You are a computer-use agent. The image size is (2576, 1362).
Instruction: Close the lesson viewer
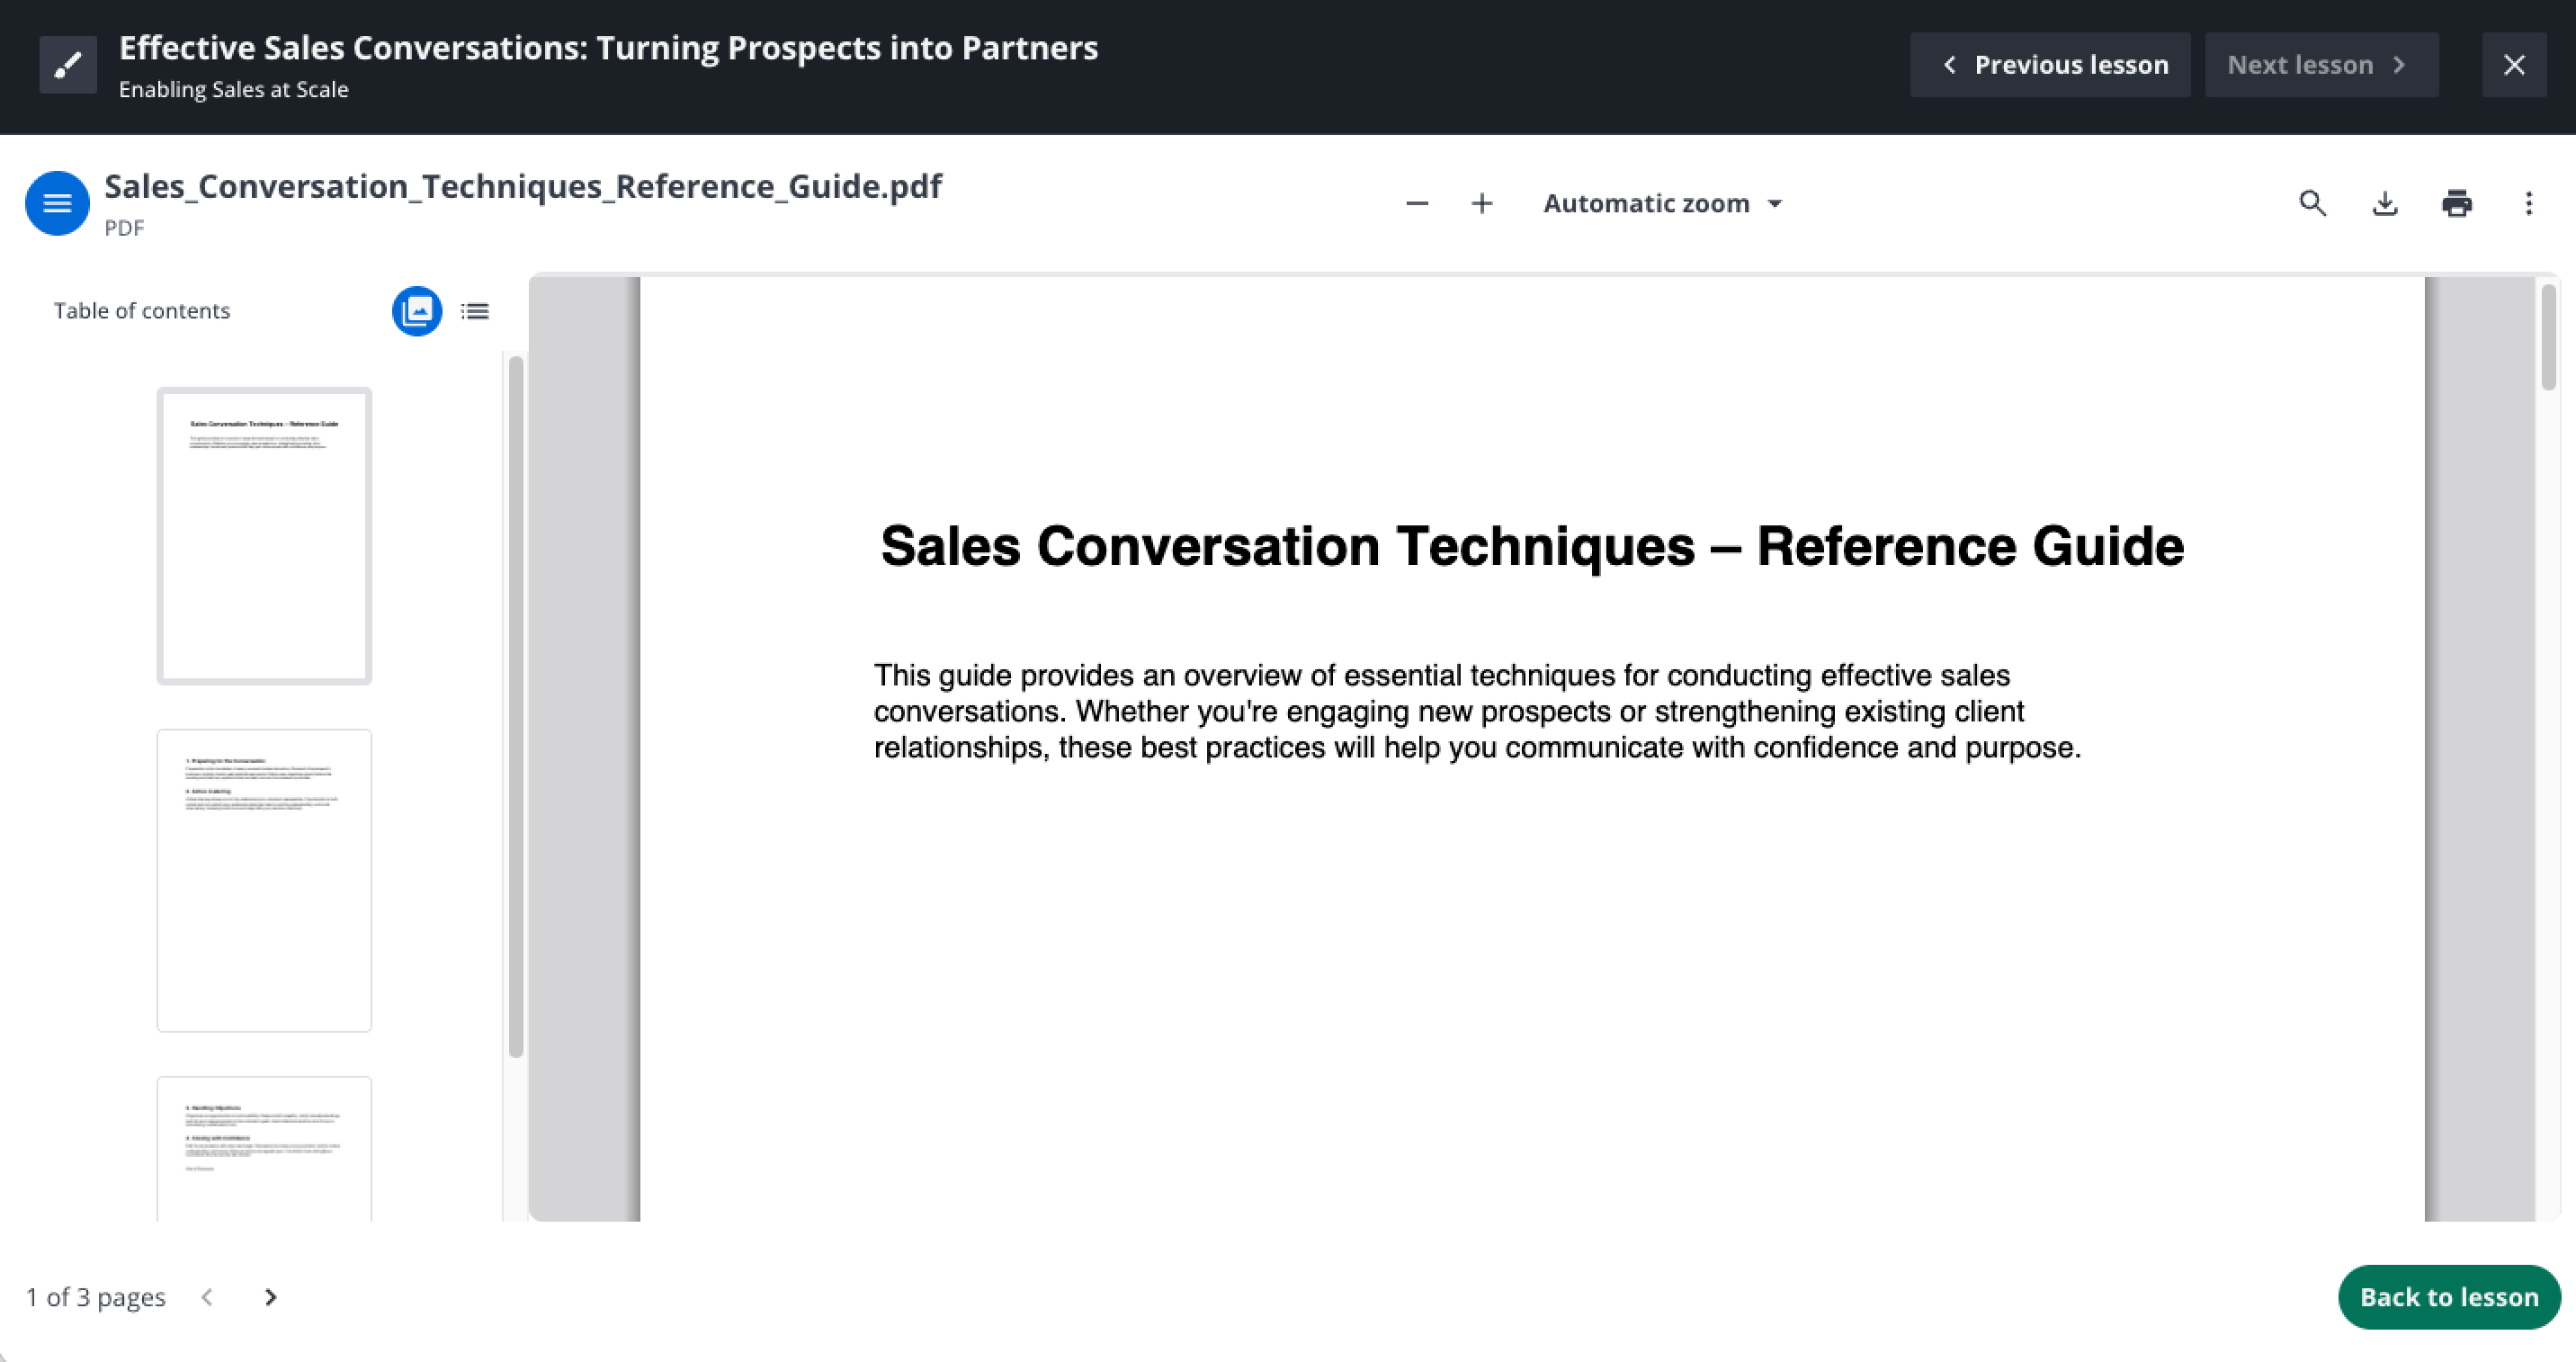point(2514,65)
